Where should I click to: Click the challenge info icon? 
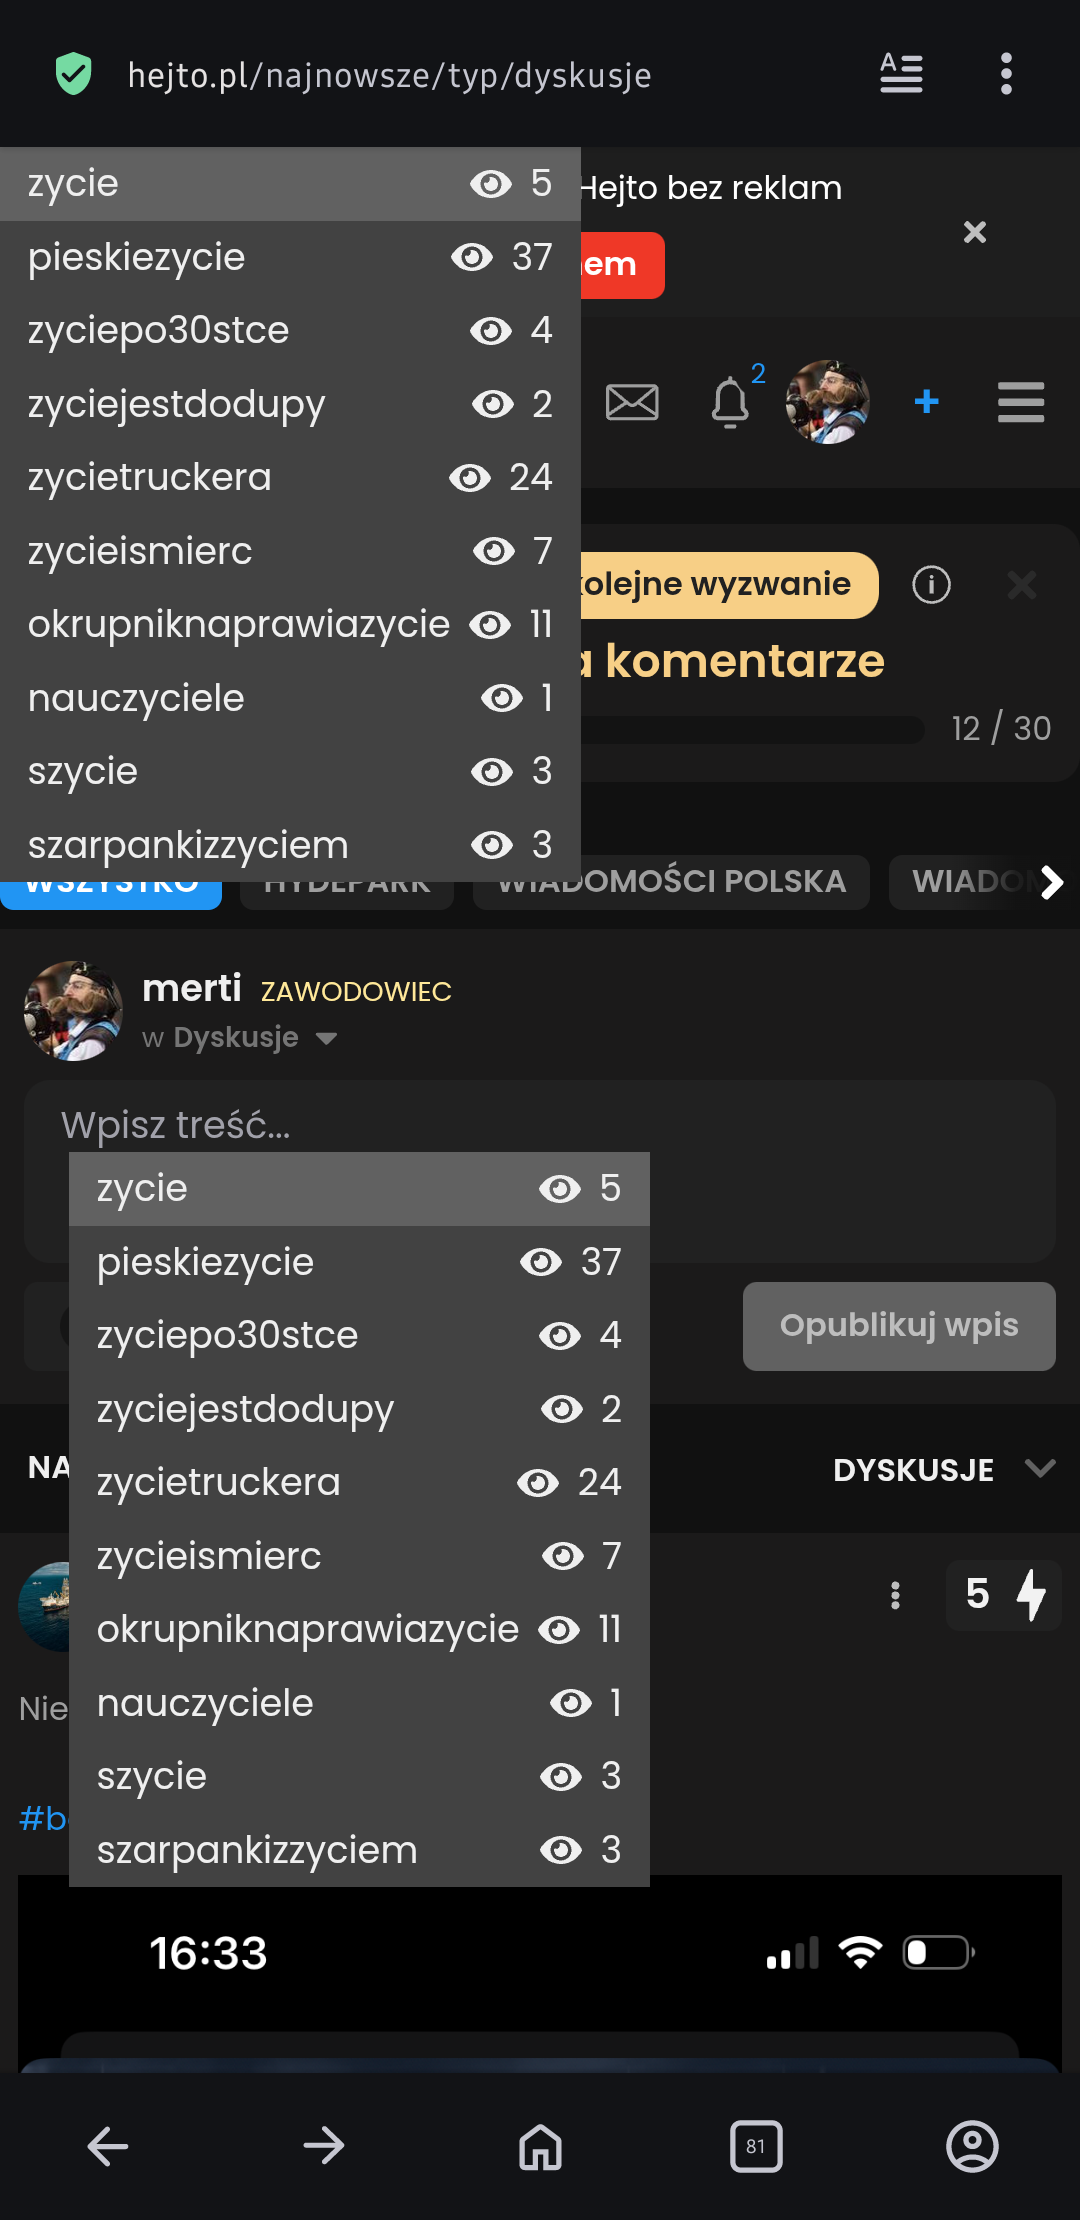tap(931, 584)
